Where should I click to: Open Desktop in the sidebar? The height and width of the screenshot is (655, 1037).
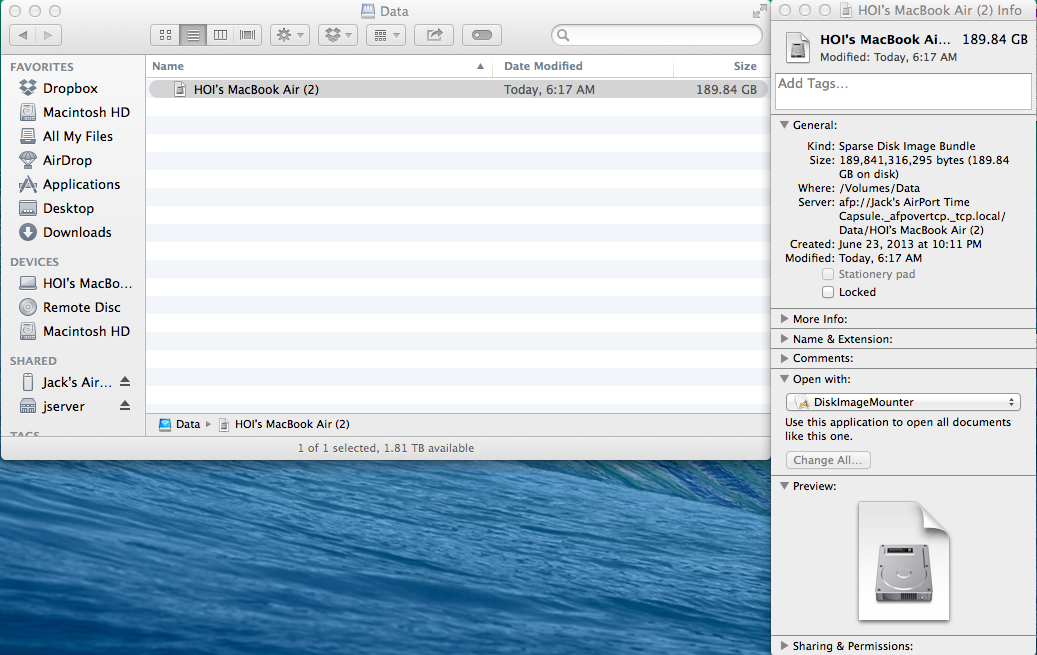tap(68, 208)
